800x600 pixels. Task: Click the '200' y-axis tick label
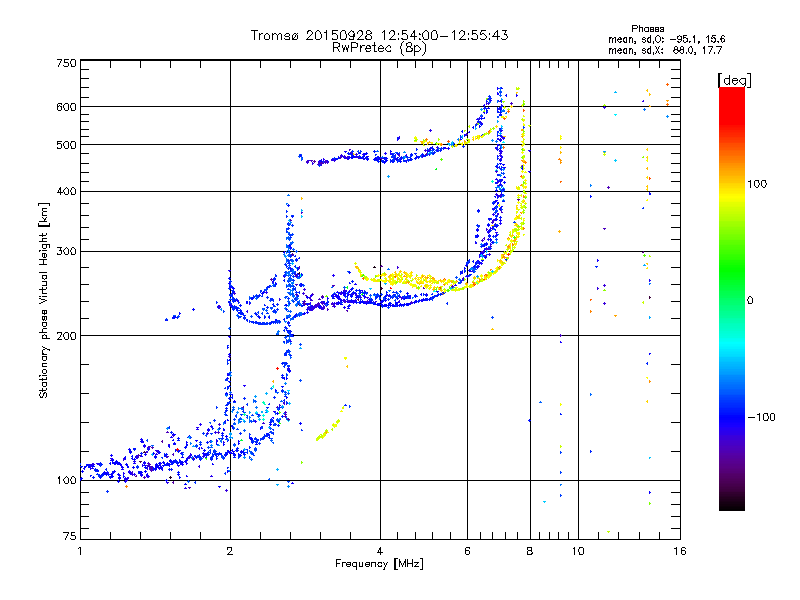[66, 336]
